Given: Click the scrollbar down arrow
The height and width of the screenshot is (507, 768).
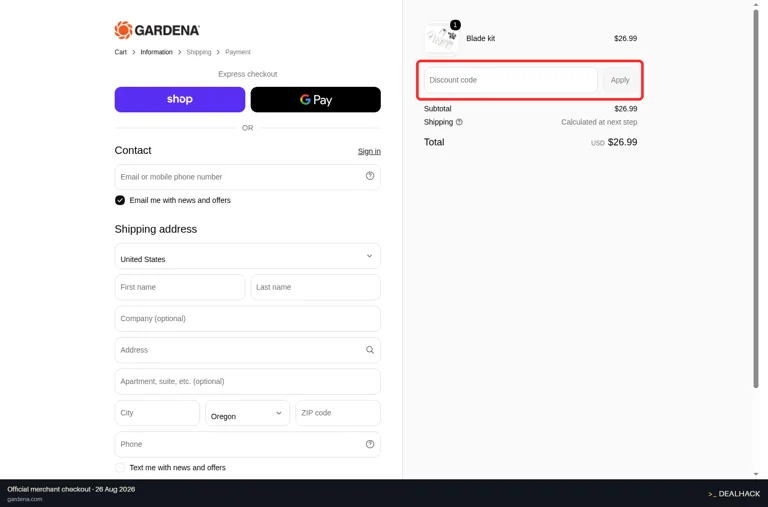Looking at the screenshot, I should (x=756, y=474).
